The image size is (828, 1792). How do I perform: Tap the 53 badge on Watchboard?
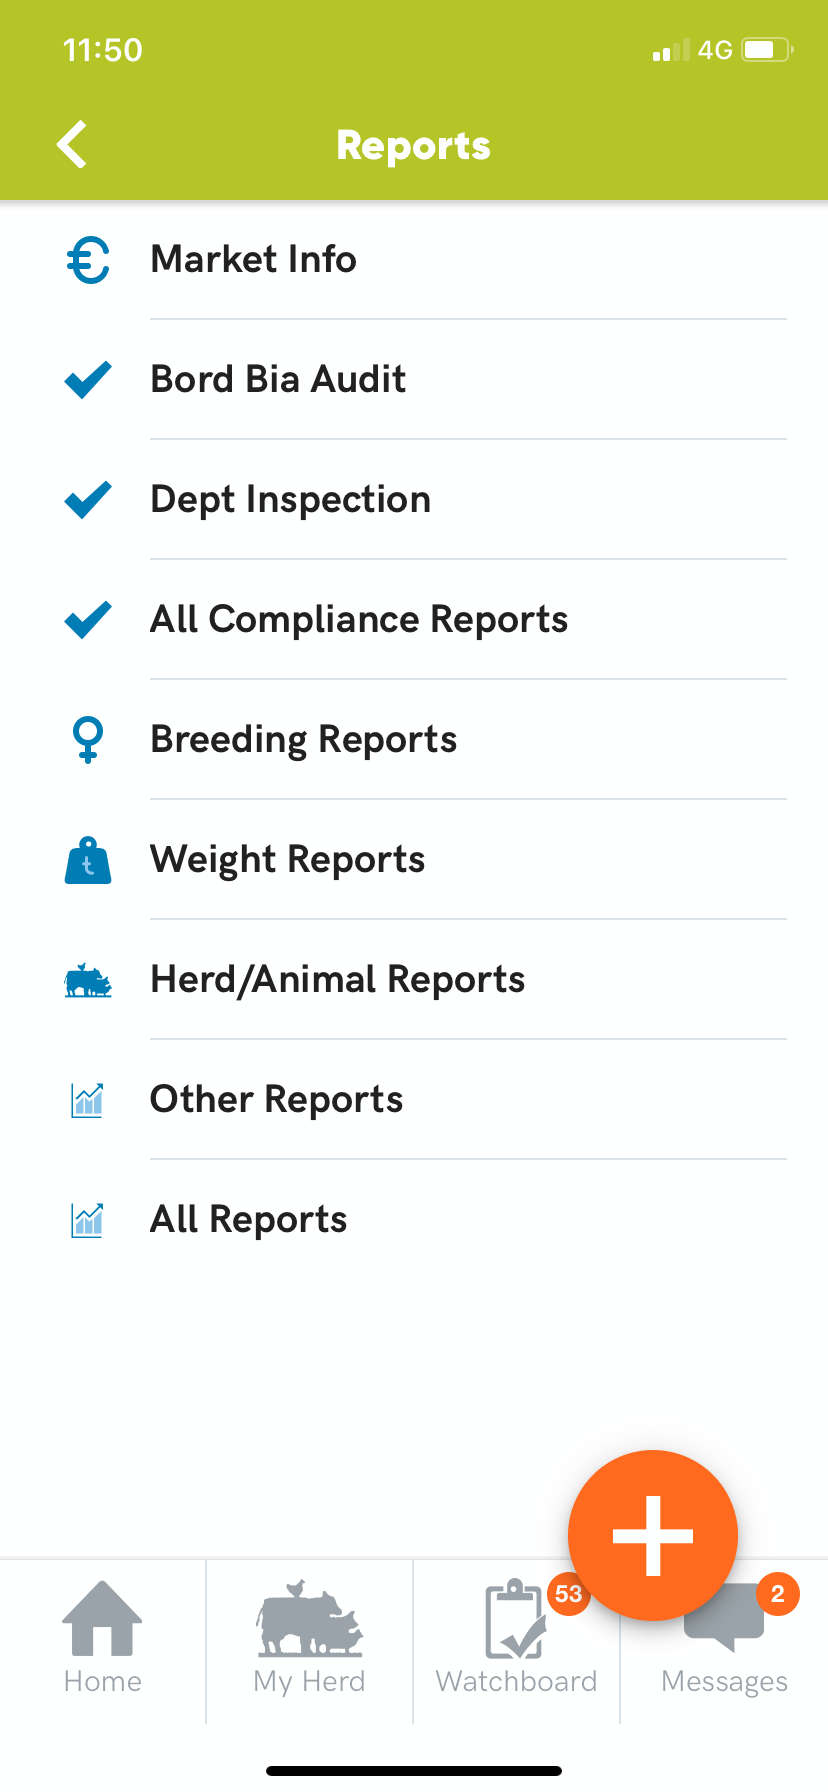pyautogui.click(x=568, y=1594)
